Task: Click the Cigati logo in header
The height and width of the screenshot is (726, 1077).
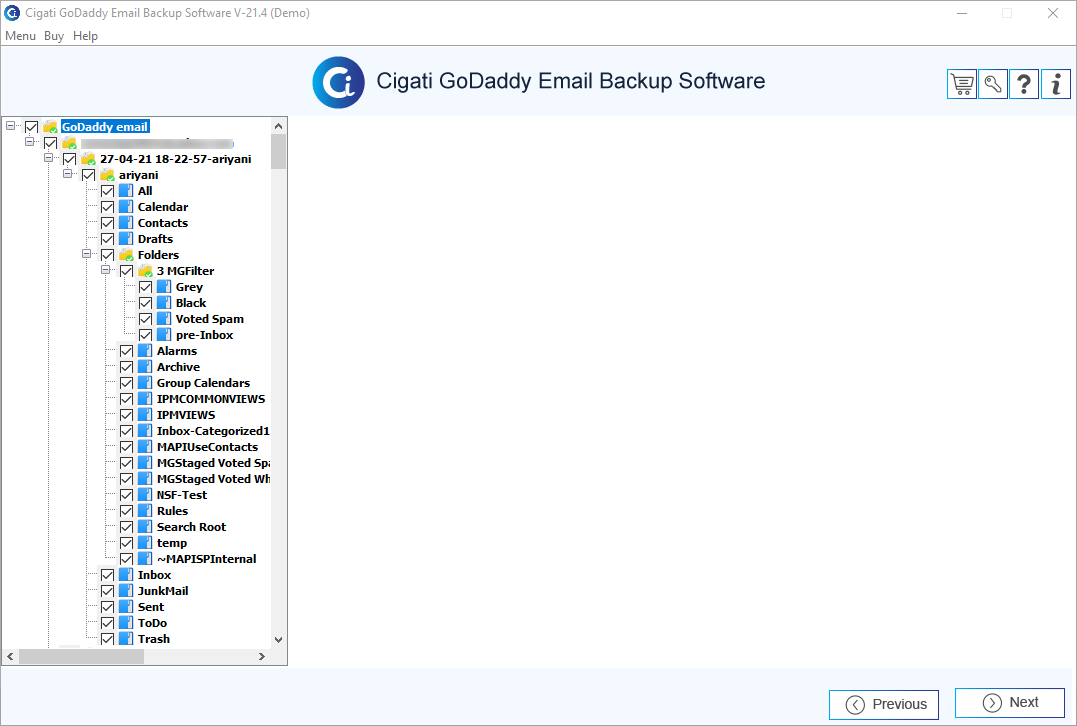Action: 338,82
